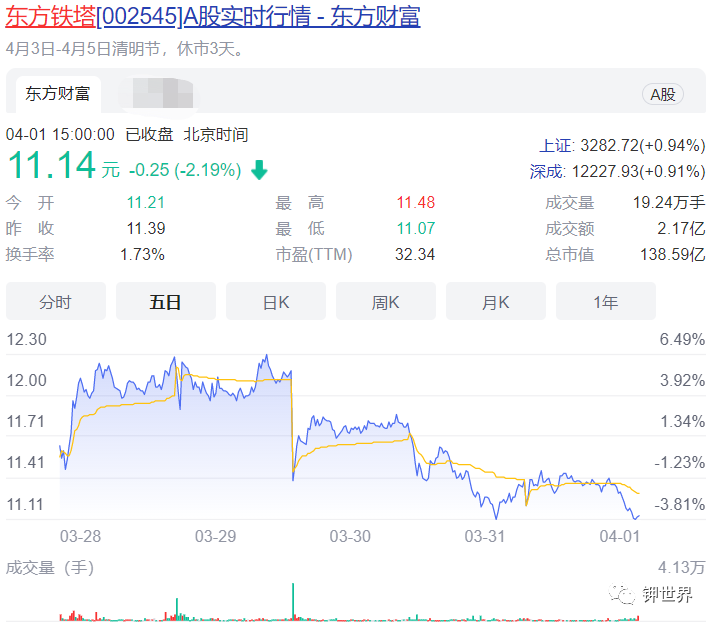715x625 pixels.
Task: Click the -3.81% percent axis label
Action: pyautogui.click(x=679, y=505)
